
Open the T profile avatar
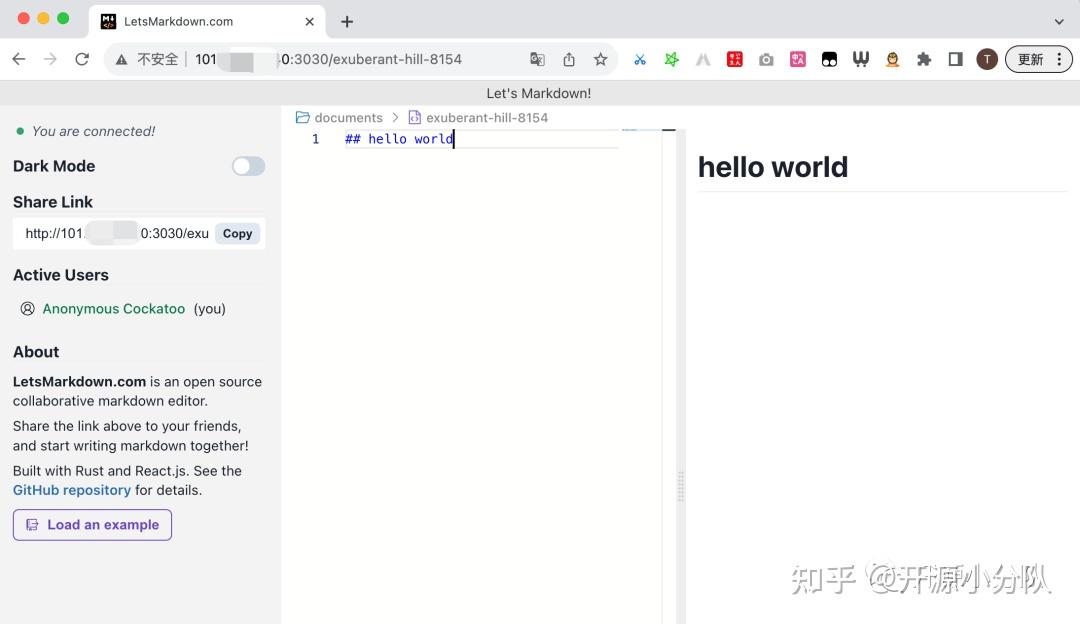click(x=987, y=60)
